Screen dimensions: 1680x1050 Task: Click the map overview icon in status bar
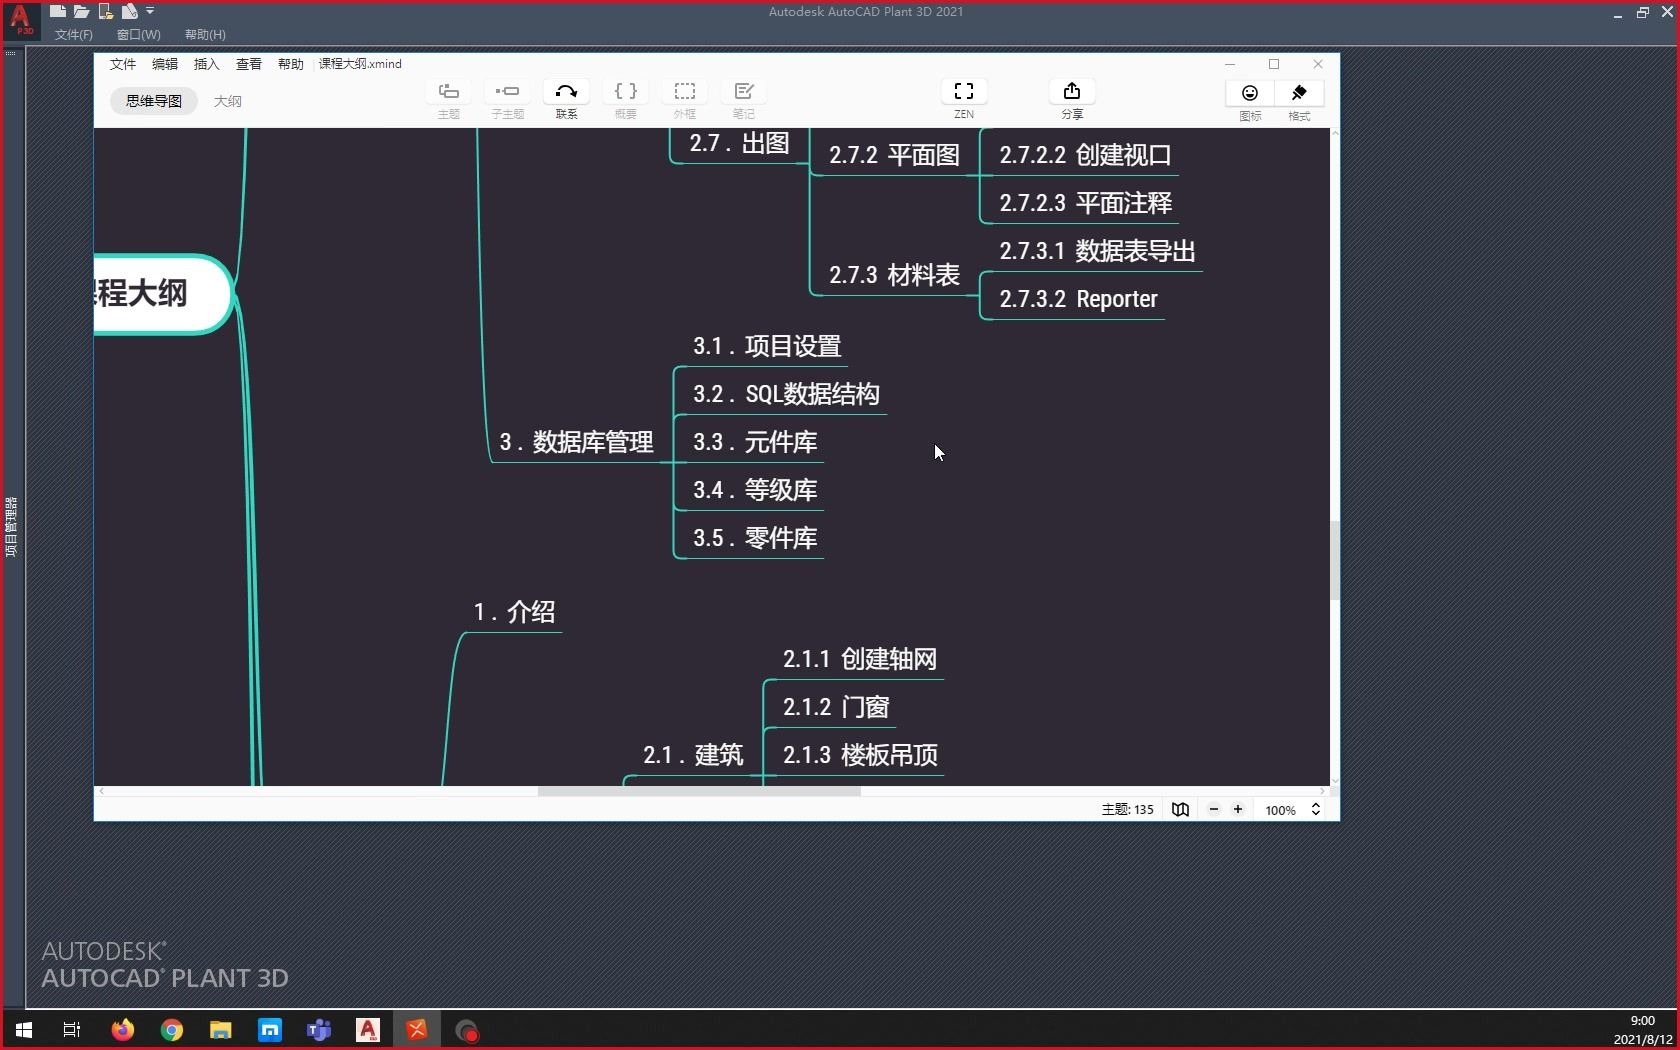(x=1180, y=810)
